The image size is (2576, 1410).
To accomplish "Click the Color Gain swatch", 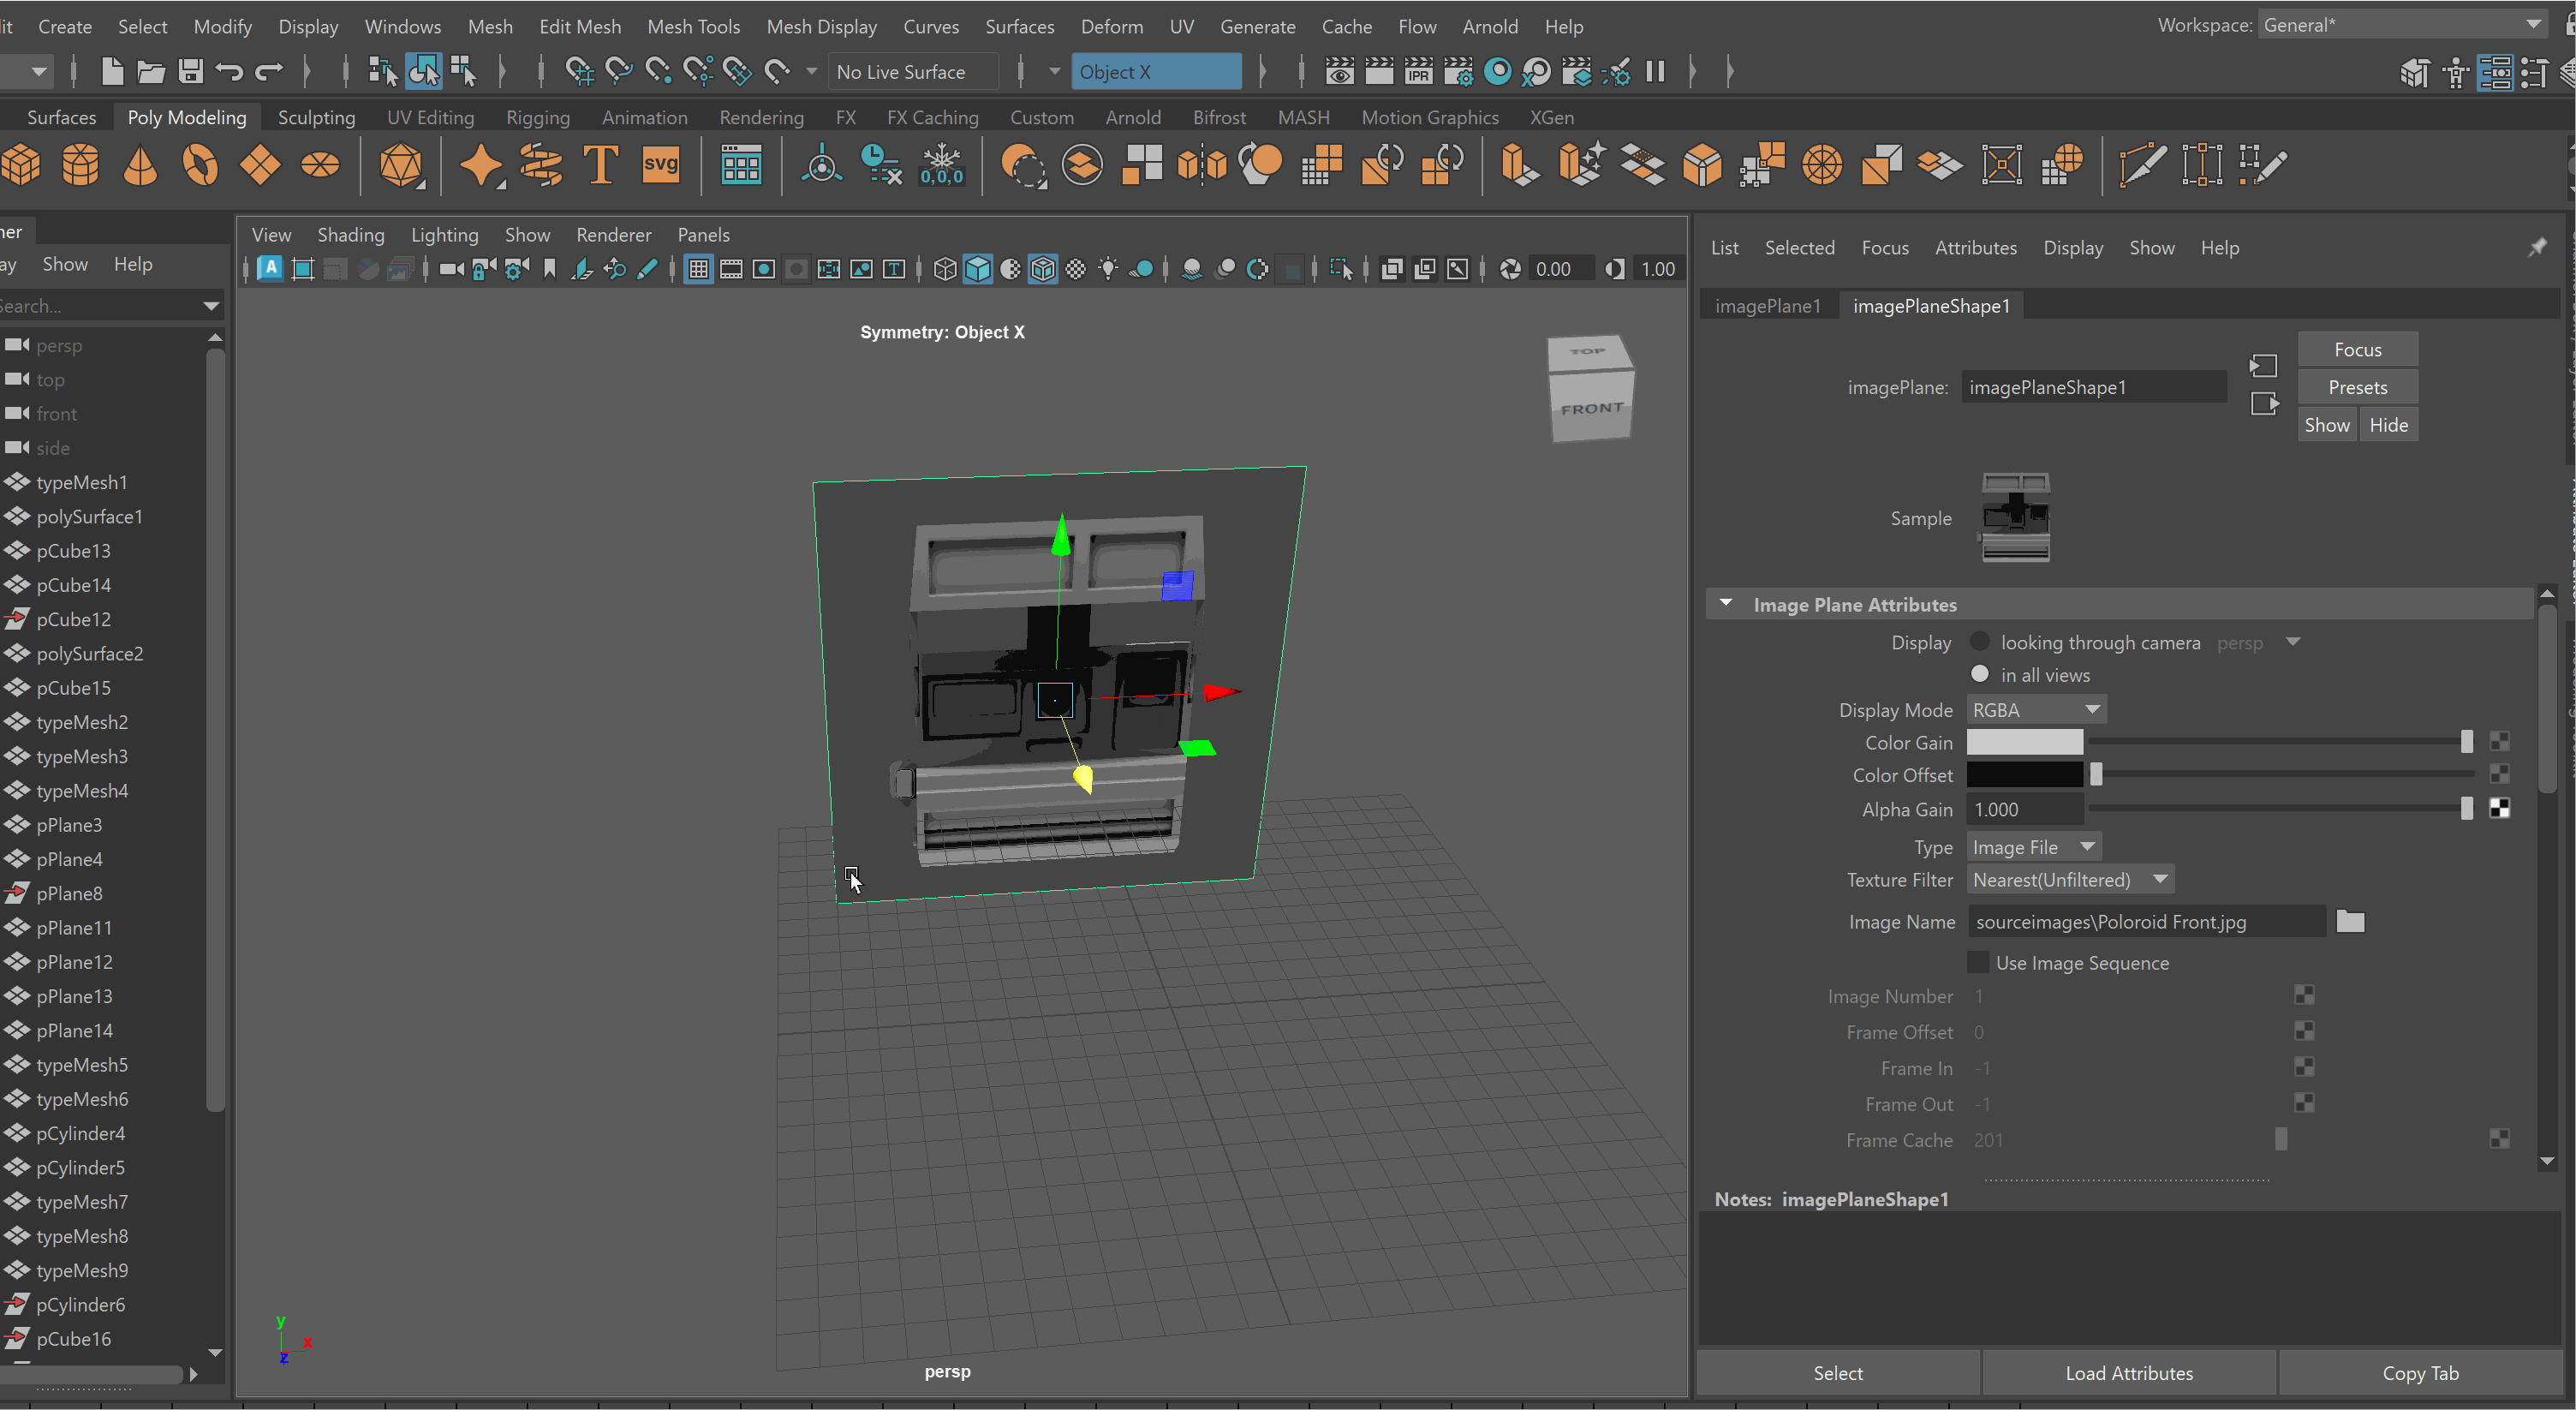I will coord(2024,742).
